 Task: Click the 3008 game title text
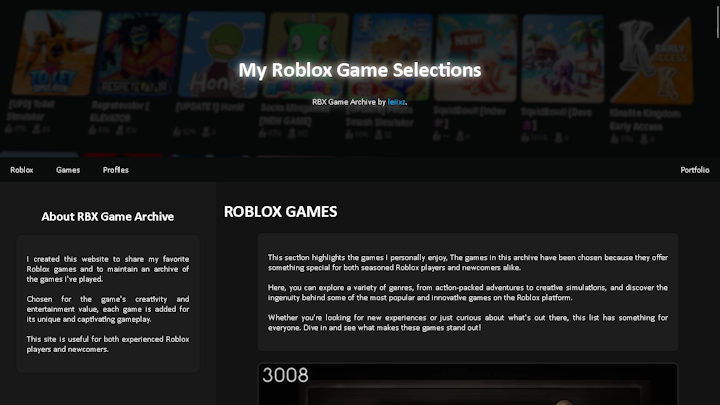285,375
